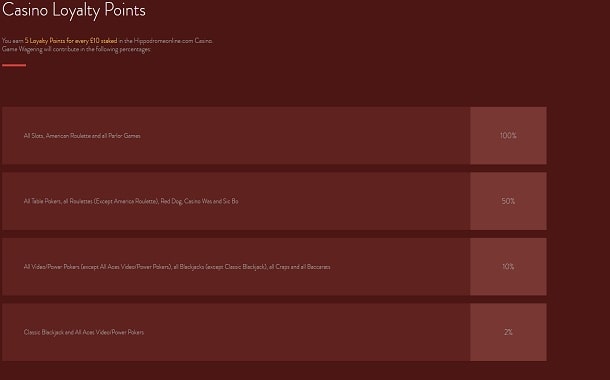Select the 'All Slots, American Roulette' row label
This screenshot has width=610, height=380.
click(x=82, y=136)
